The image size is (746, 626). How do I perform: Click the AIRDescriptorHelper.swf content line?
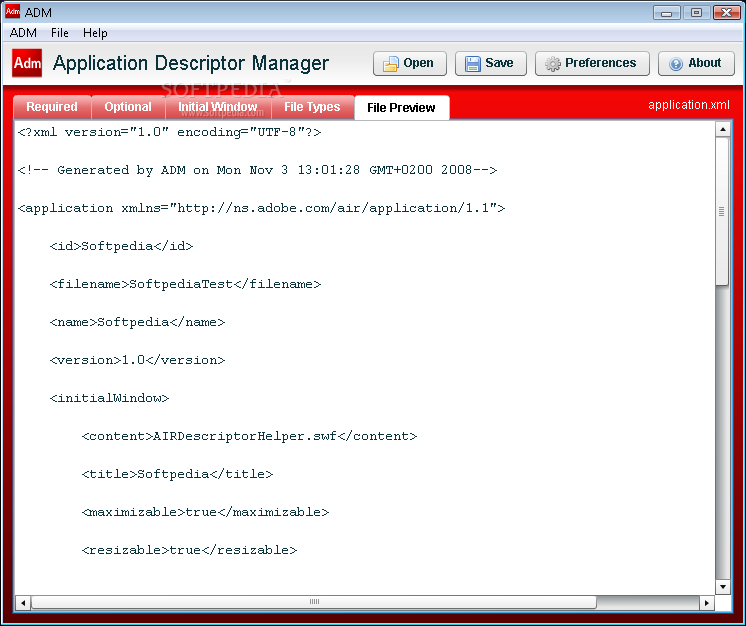[x=249, y=436]
